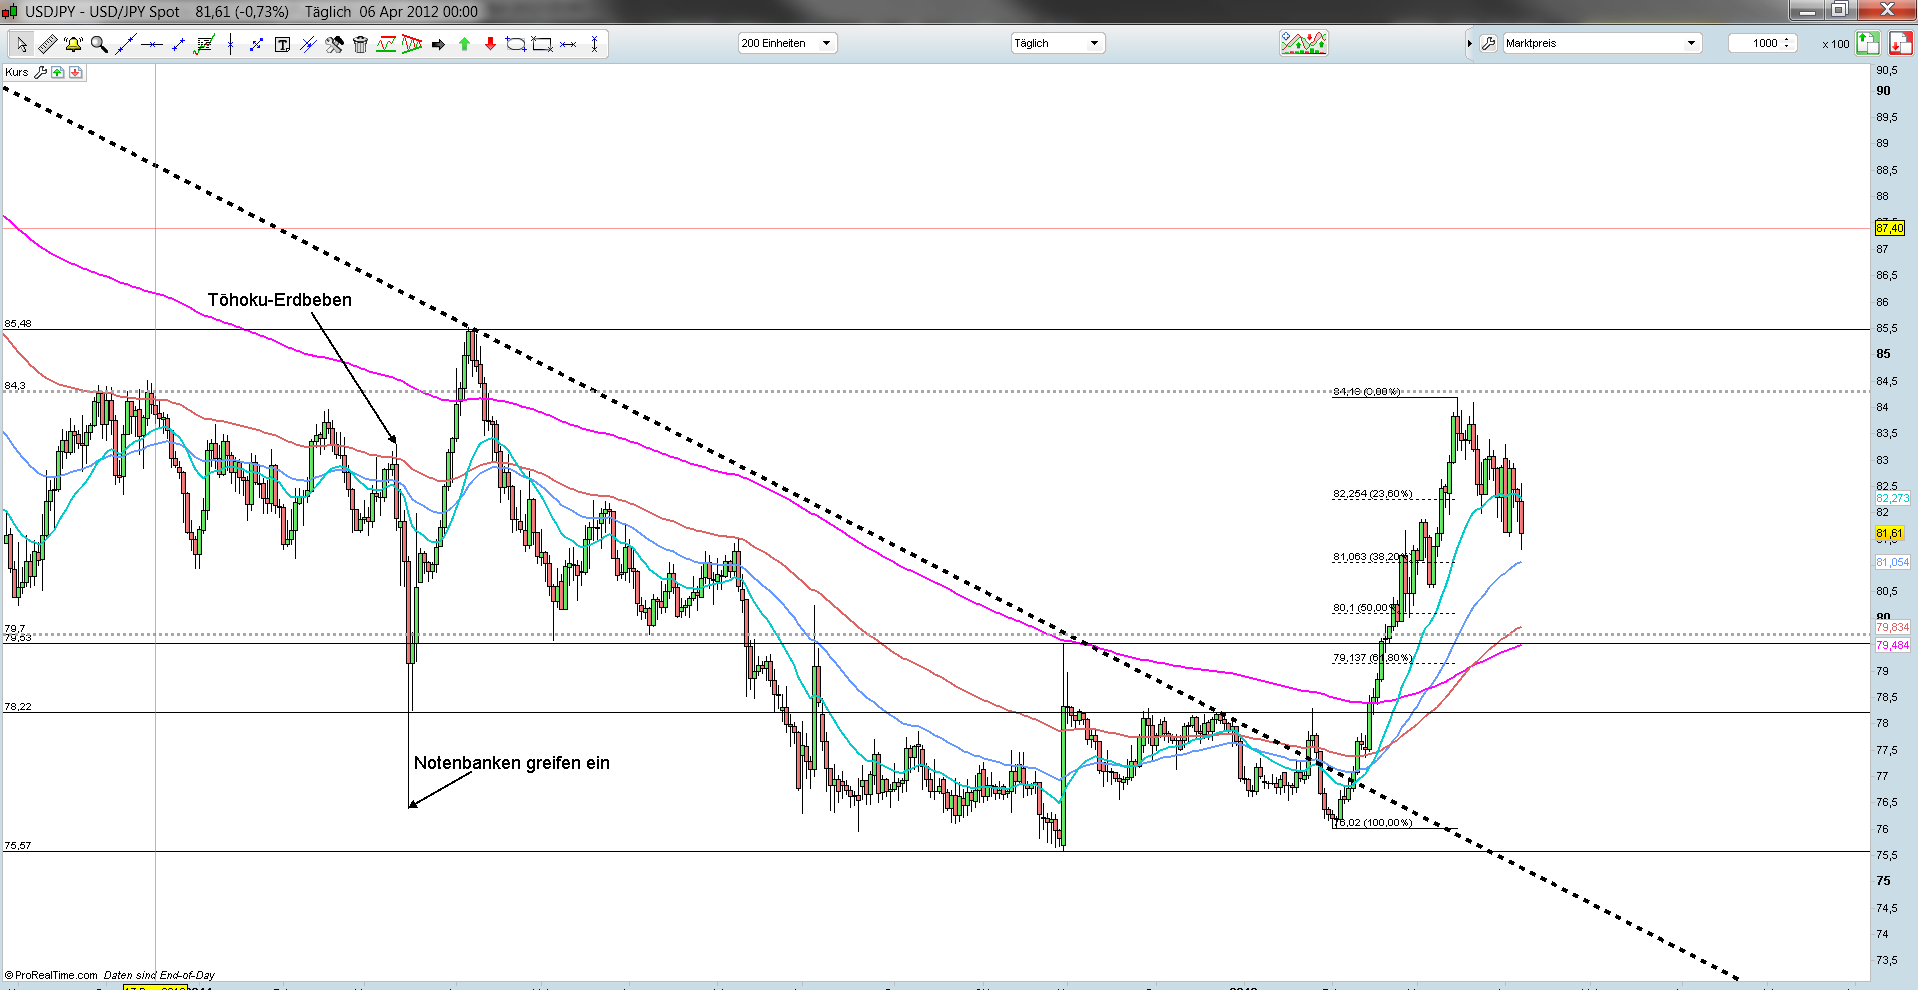Viewport: 1918px width, 990px height.
Task: Click the indicators chart icon in toolbar
Action: [1303, 43]
